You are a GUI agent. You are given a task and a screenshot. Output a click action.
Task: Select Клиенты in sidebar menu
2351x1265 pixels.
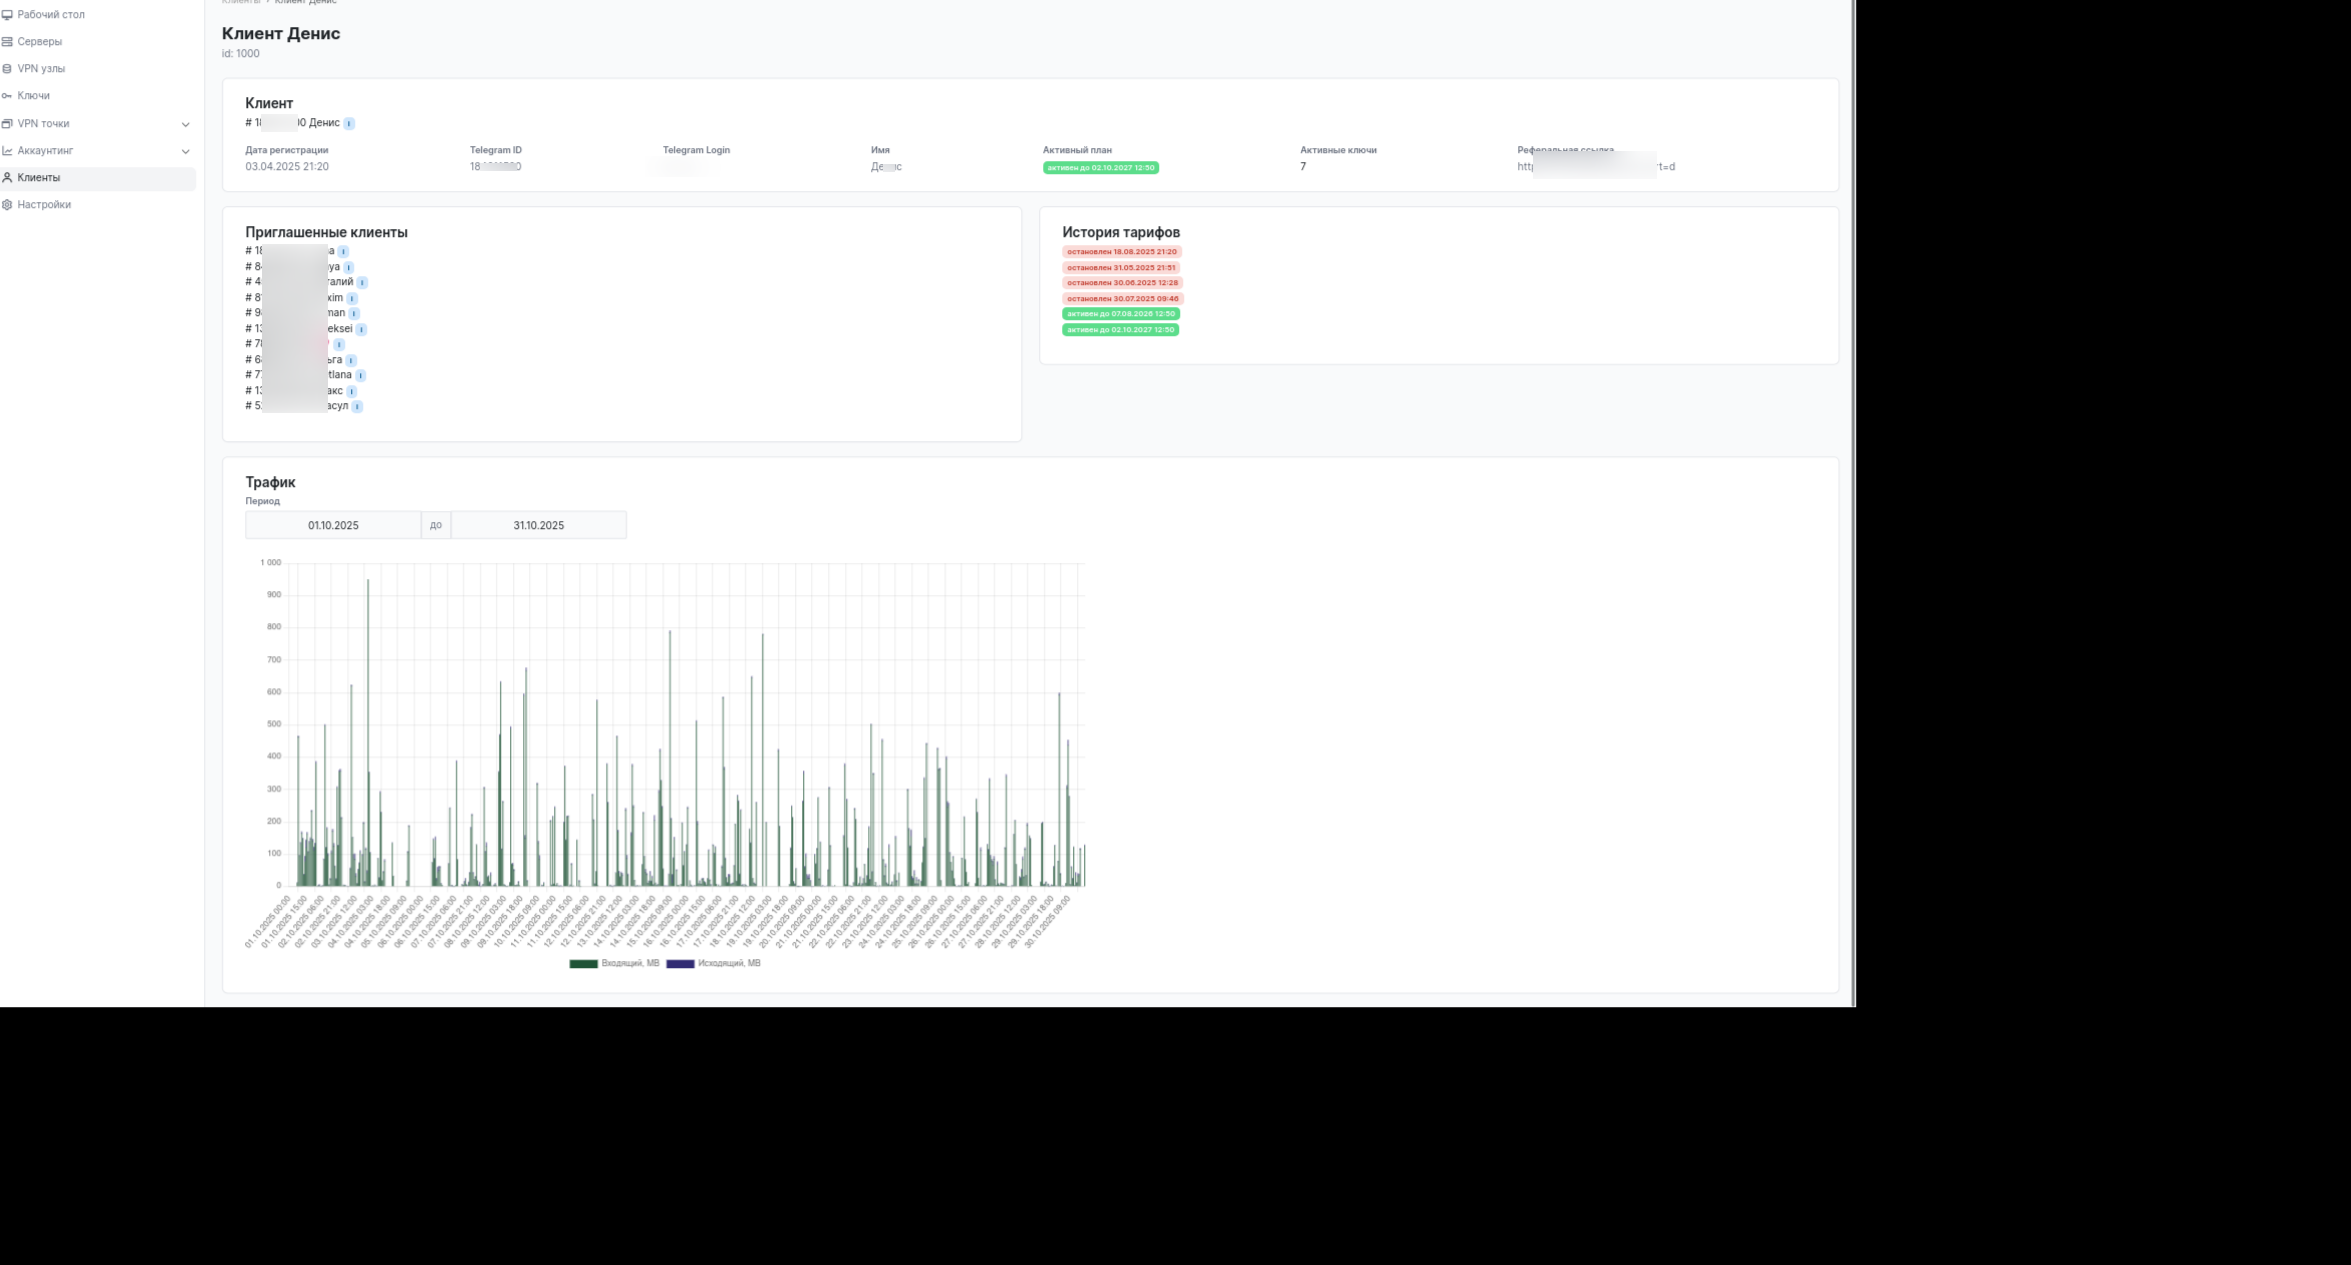click(x=39, y=178)
